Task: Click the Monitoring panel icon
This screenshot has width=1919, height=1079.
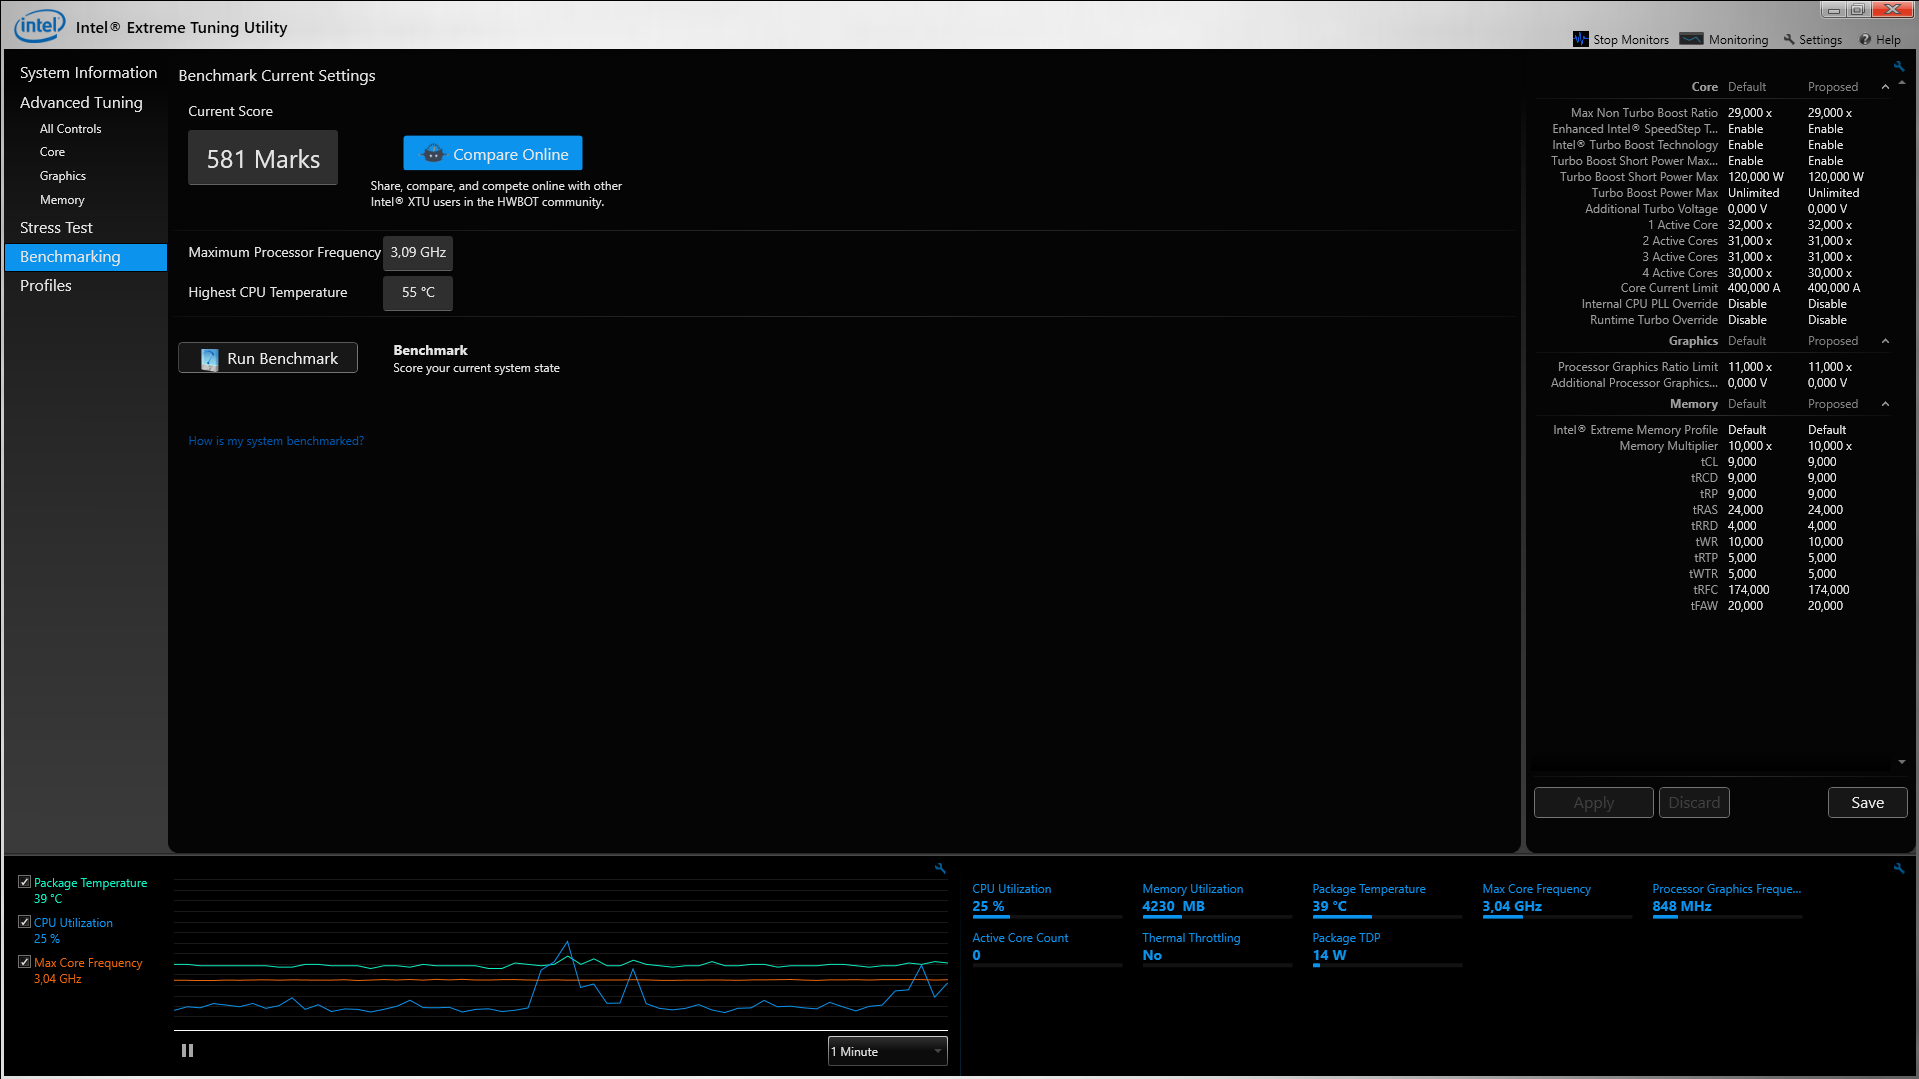Action: (1691, 39)
